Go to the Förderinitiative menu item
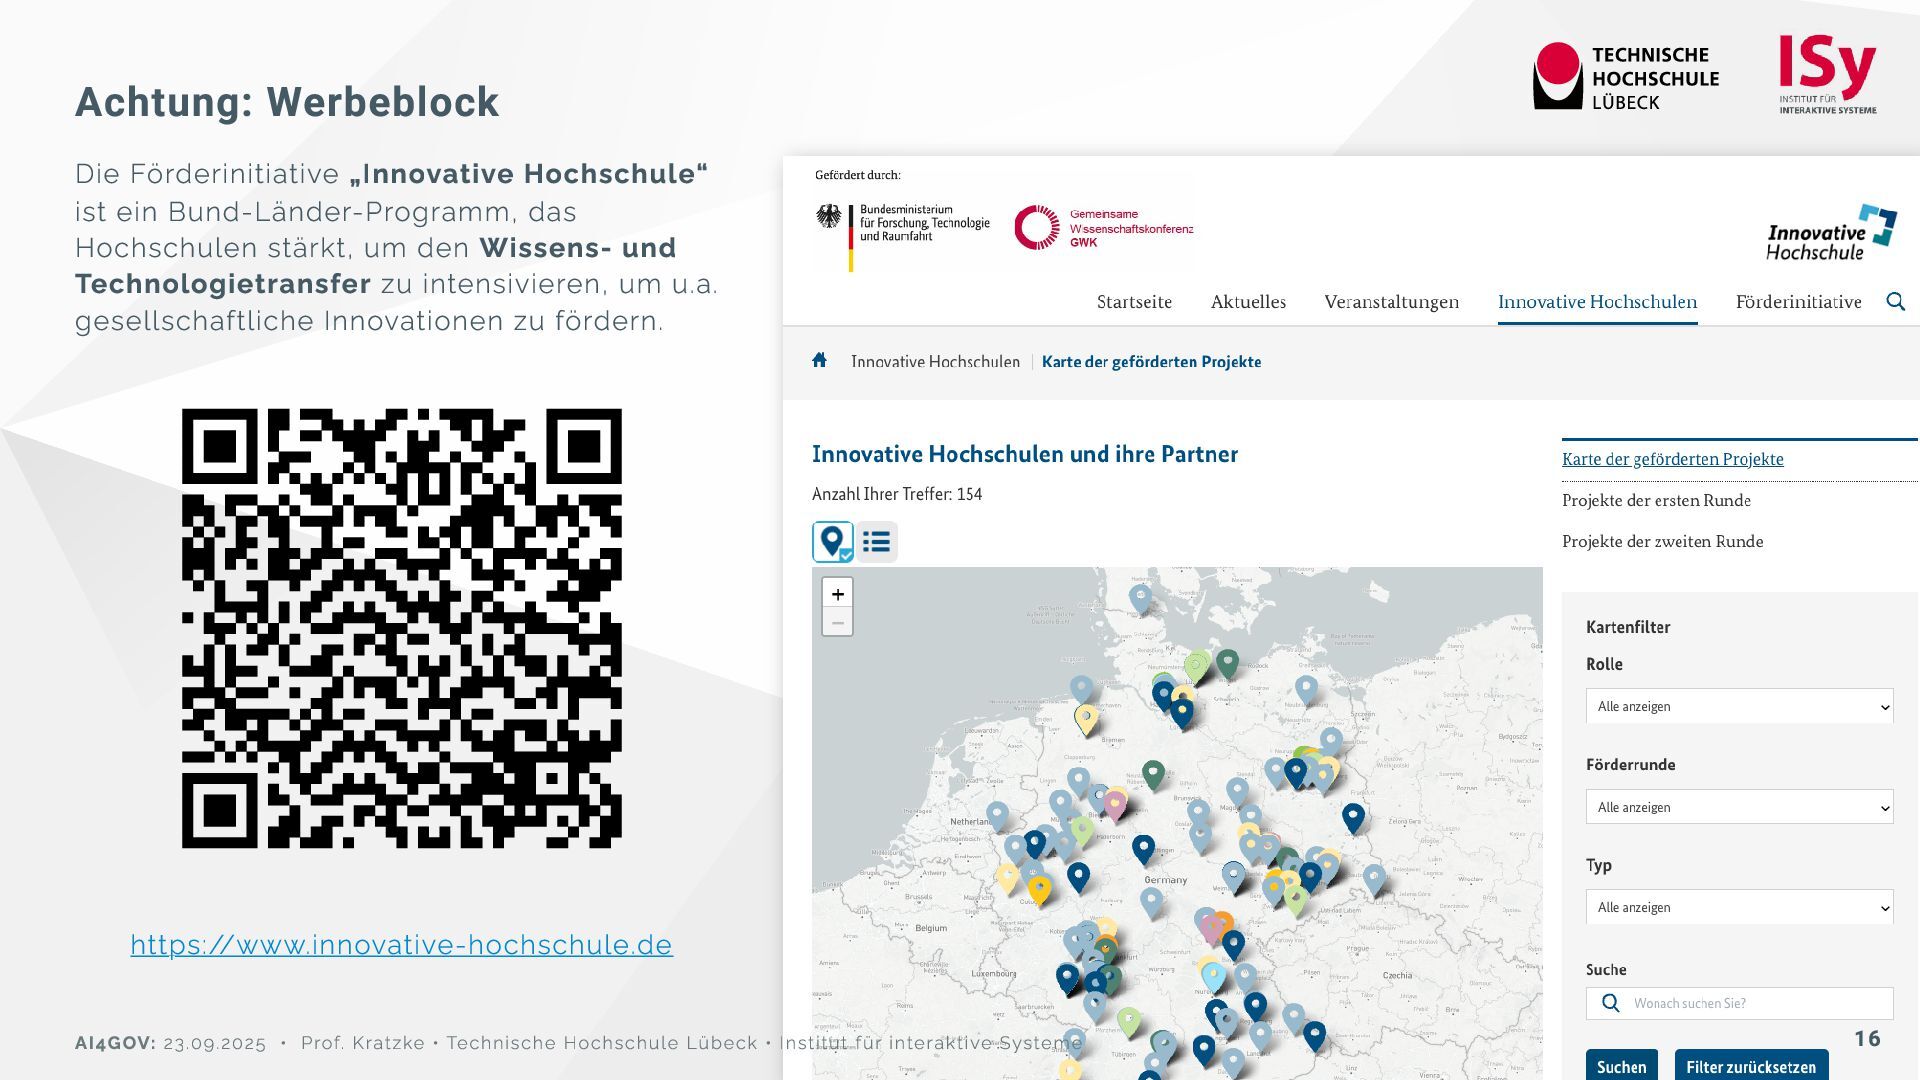The width and height of the screenshot is (1920, 1080). 1798,302
